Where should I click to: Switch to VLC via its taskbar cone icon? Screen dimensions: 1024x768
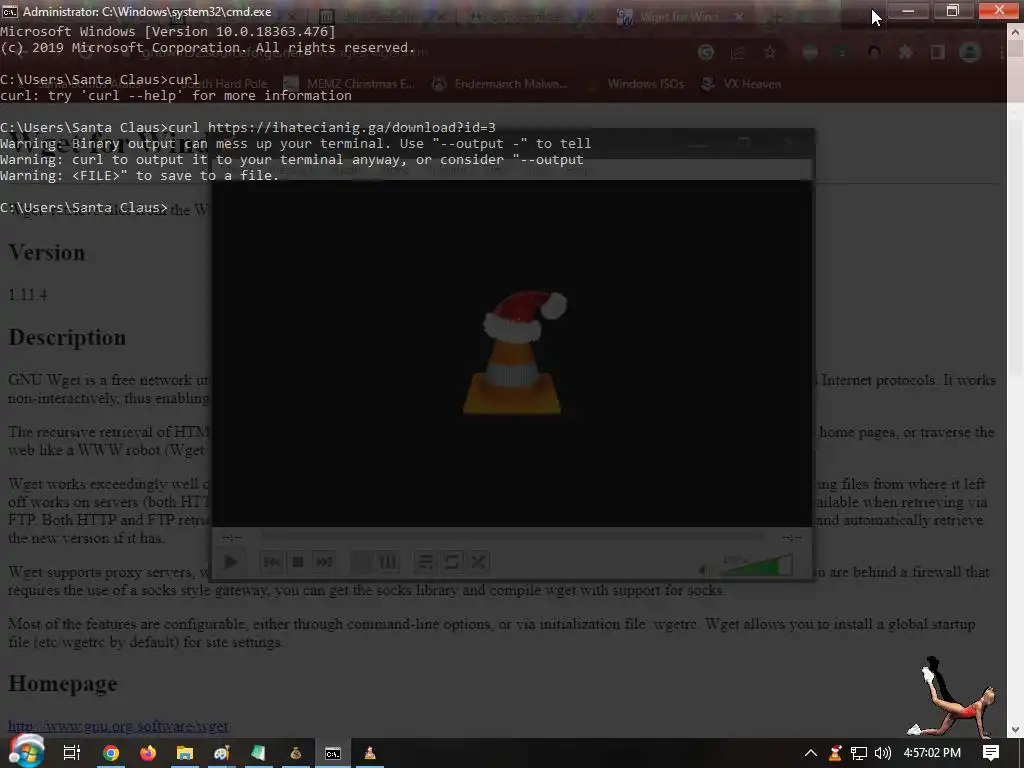point(370,753)
